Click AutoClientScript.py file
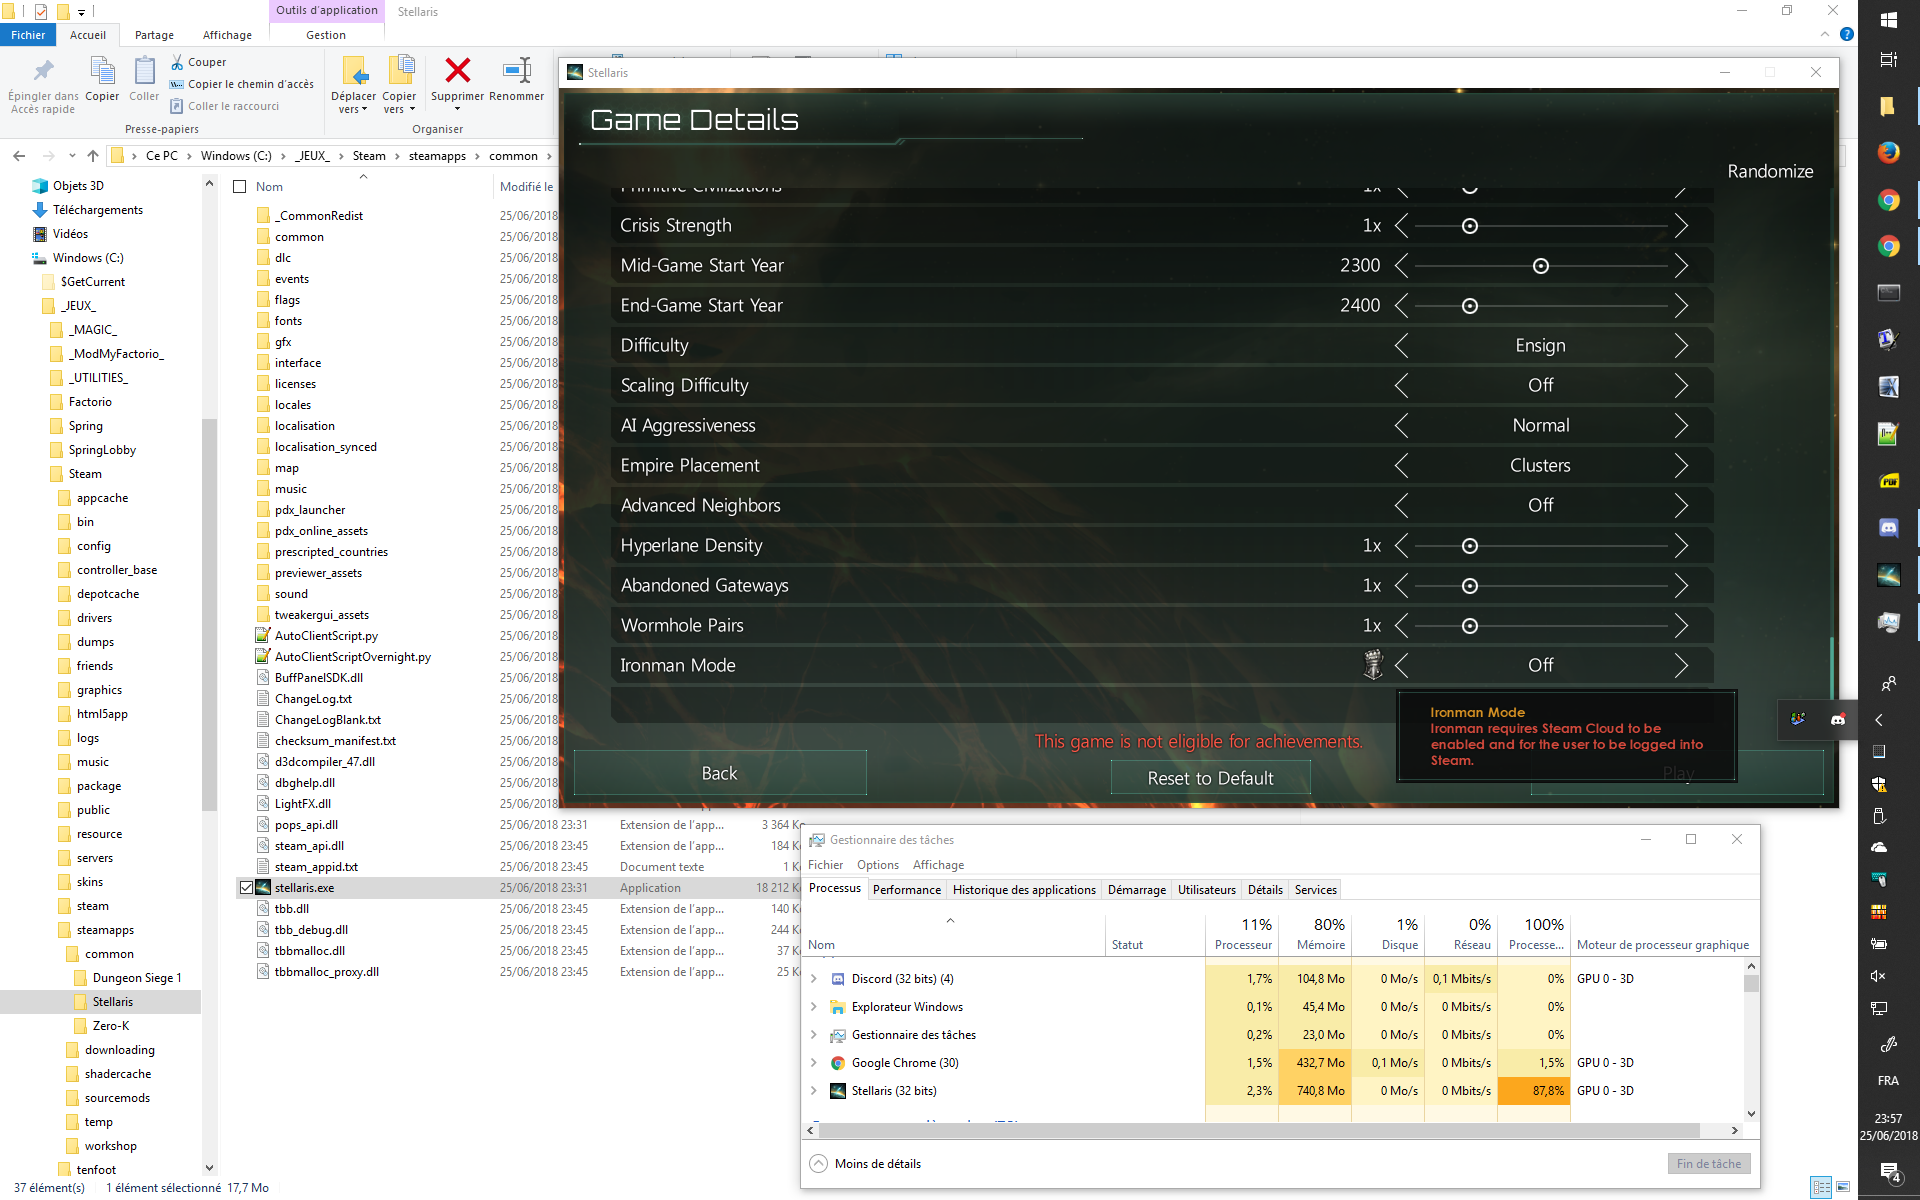This screenshot has width=1920, height=1200. (326, 636)
